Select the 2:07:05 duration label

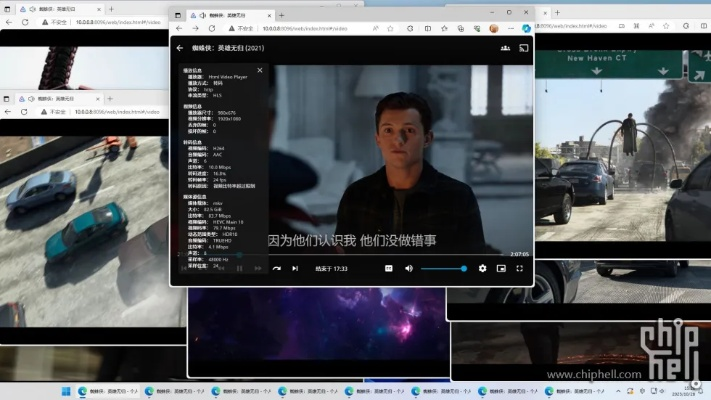click(520, 254)
